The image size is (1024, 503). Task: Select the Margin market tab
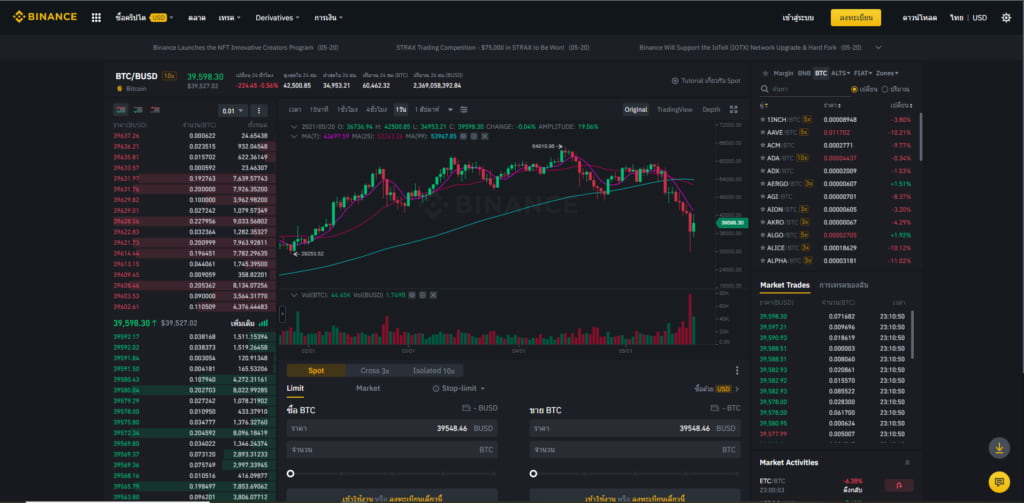783,73
